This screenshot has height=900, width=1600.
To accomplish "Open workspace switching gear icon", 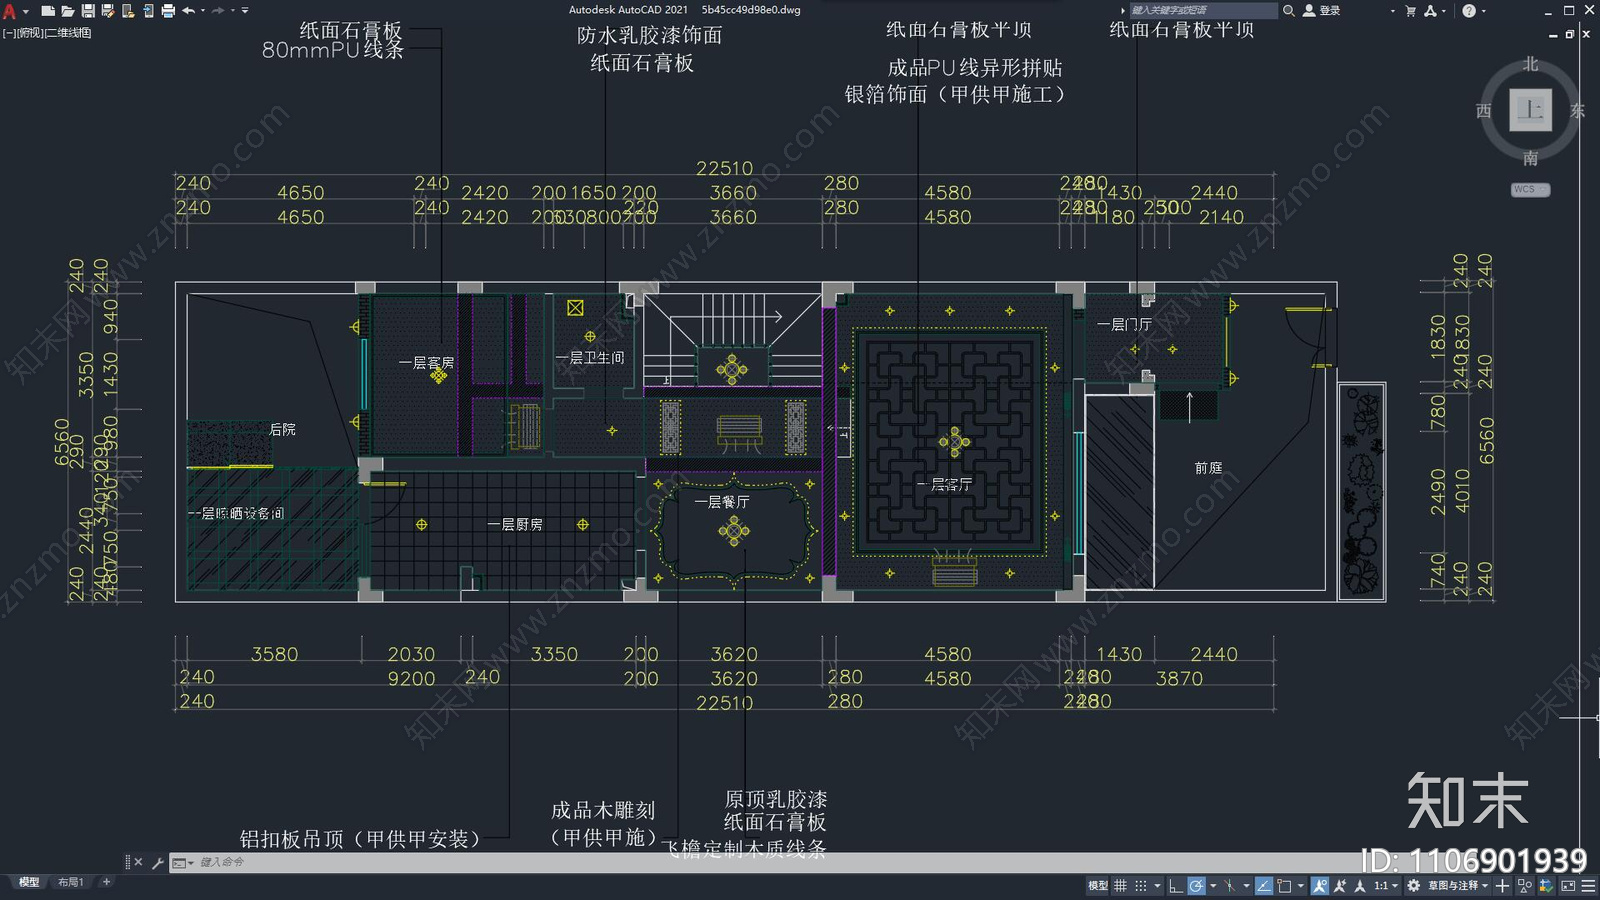I will [1413, 885].
